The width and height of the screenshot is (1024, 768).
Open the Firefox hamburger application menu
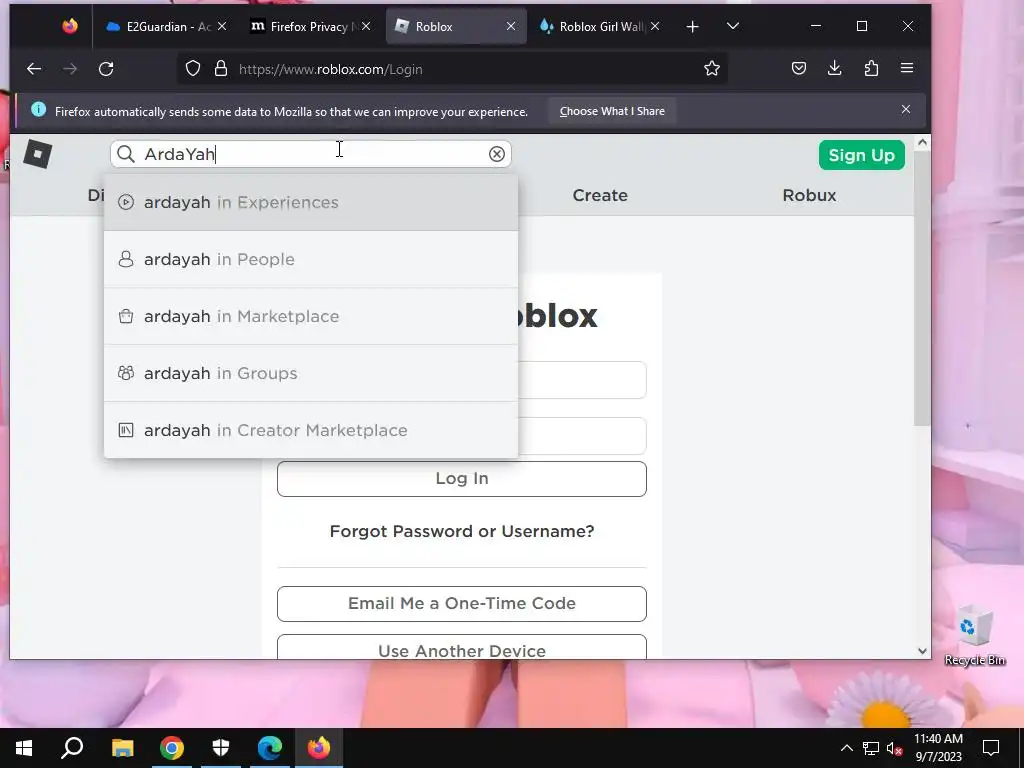pyautogui.click(x=907, y=68)
